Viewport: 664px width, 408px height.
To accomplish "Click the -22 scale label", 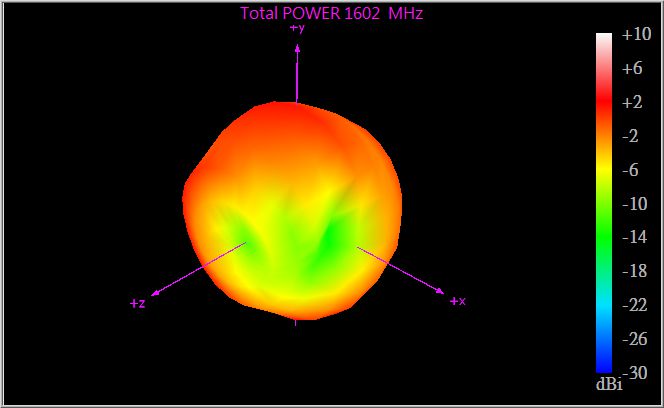I will (x=635, y=305).
